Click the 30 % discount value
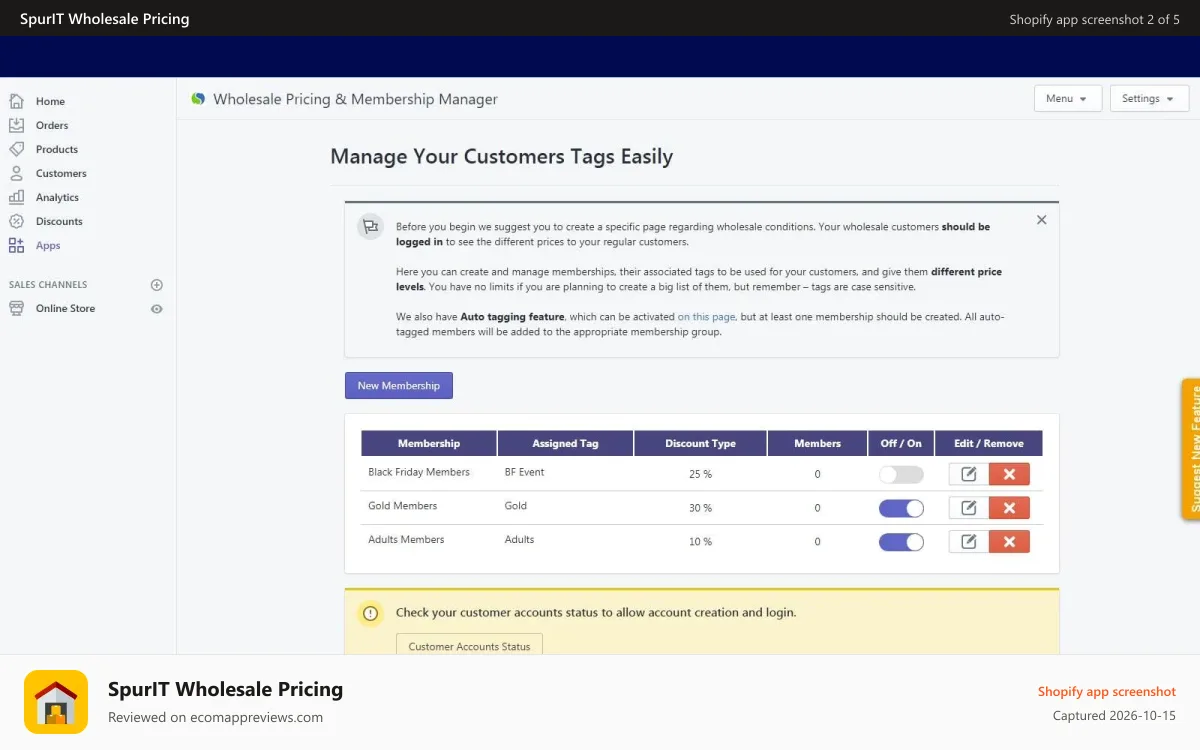 (x=700, y=508)
